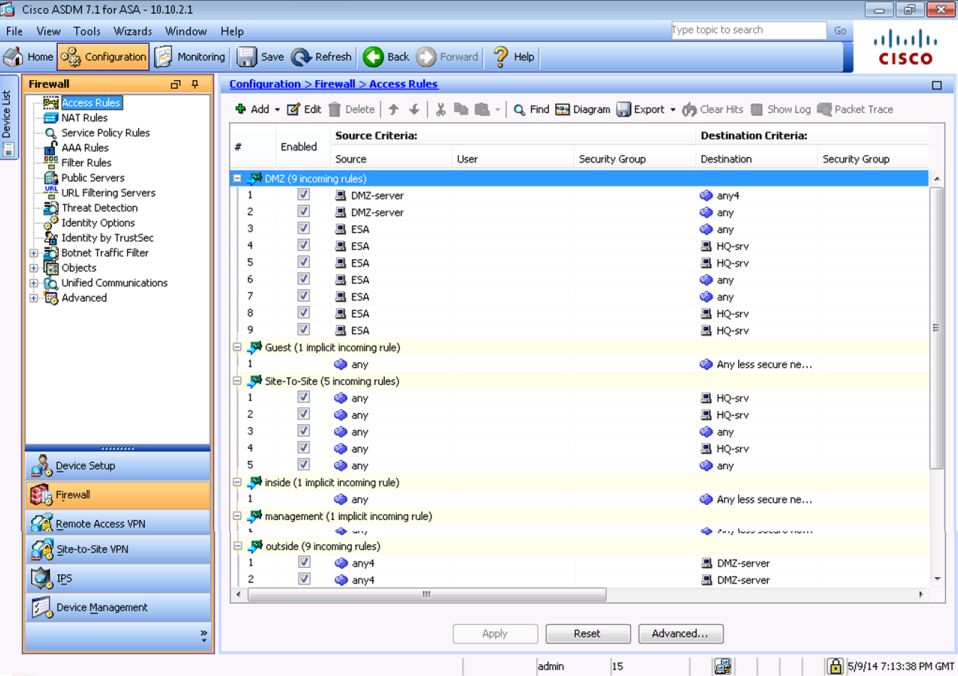Launch the Packet Trace tool
958x676 pixels.
point(855,110)
